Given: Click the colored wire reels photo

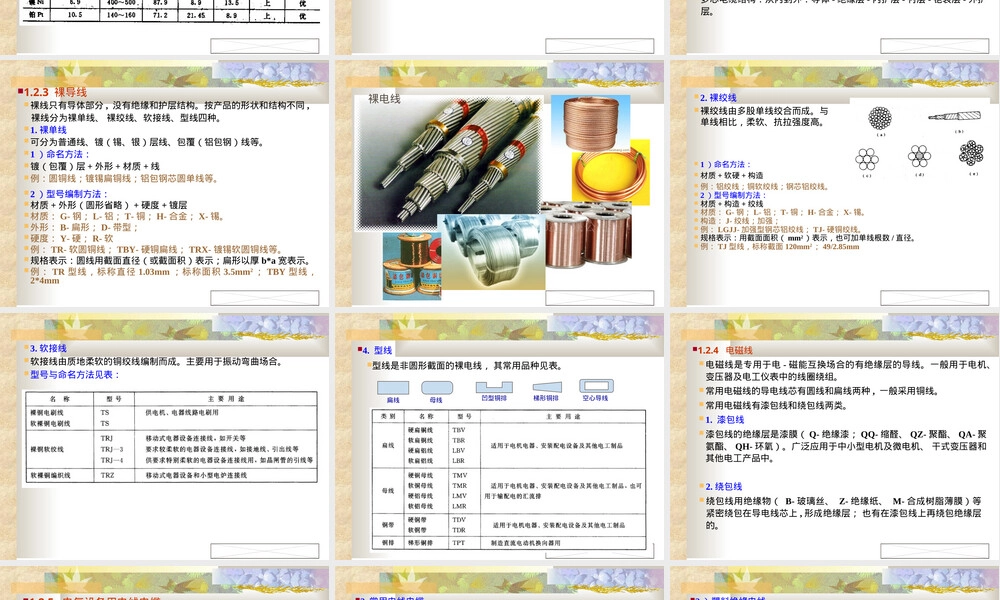Looking at the screenshot, I should 412,266.
